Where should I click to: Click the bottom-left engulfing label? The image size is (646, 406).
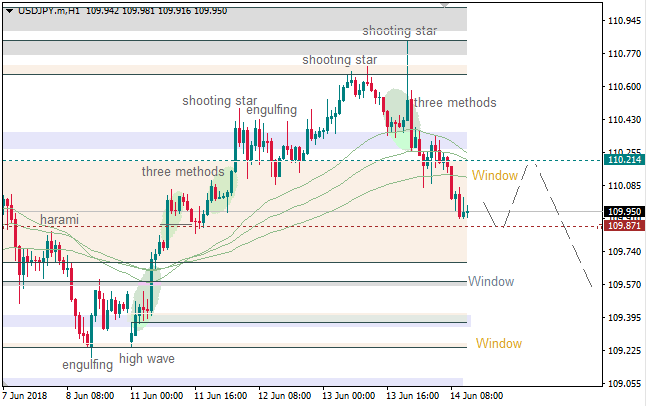87,364
